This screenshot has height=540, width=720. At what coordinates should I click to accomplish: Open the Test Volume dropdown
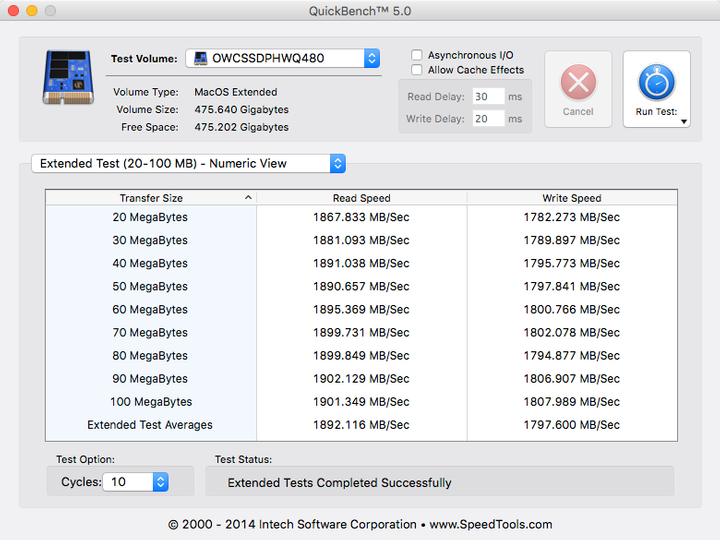(371, 59)
